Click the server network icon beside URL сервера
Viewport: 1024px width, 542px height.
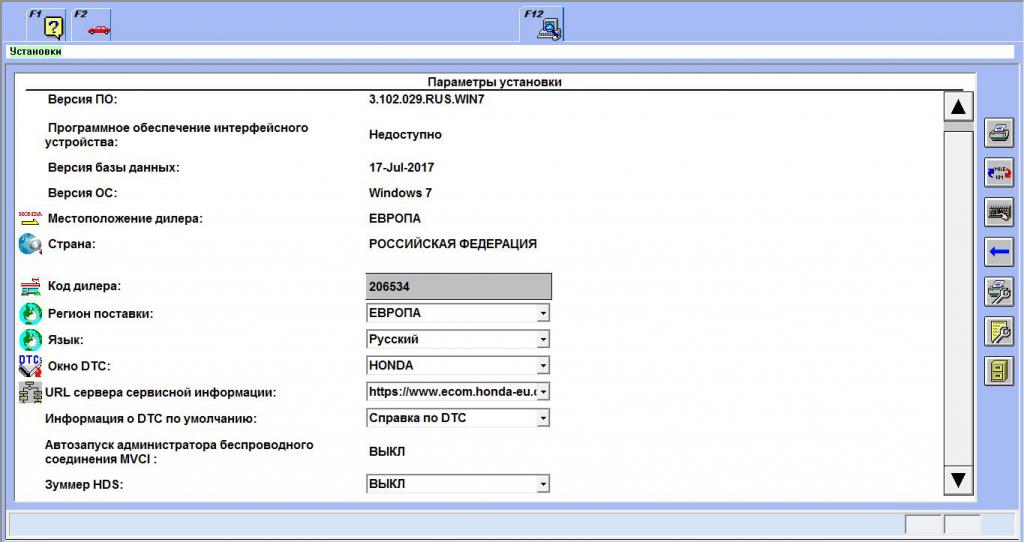click(x=30, y=392)
